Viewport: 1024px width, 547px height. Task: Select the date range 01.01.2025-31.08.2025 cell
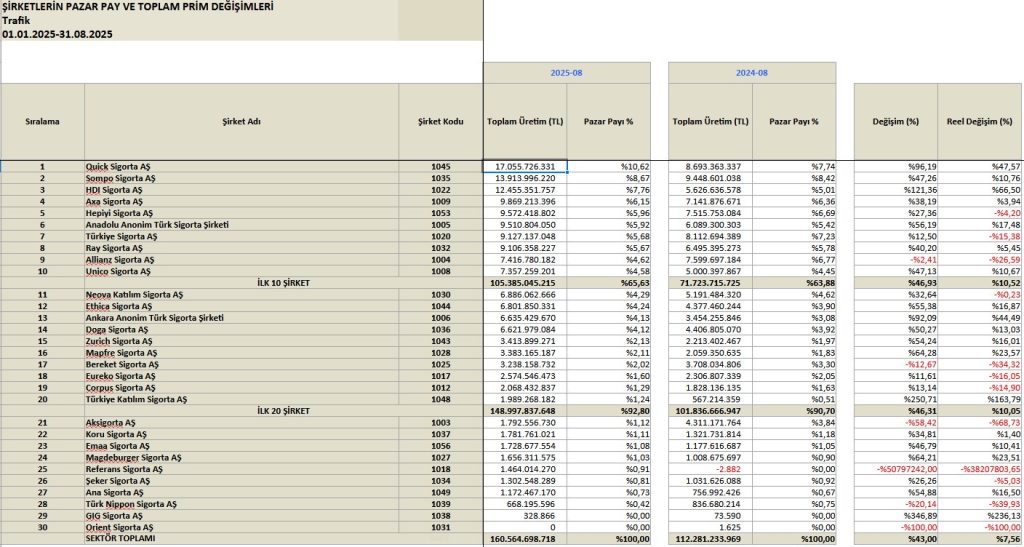click(x=199, y=34)
